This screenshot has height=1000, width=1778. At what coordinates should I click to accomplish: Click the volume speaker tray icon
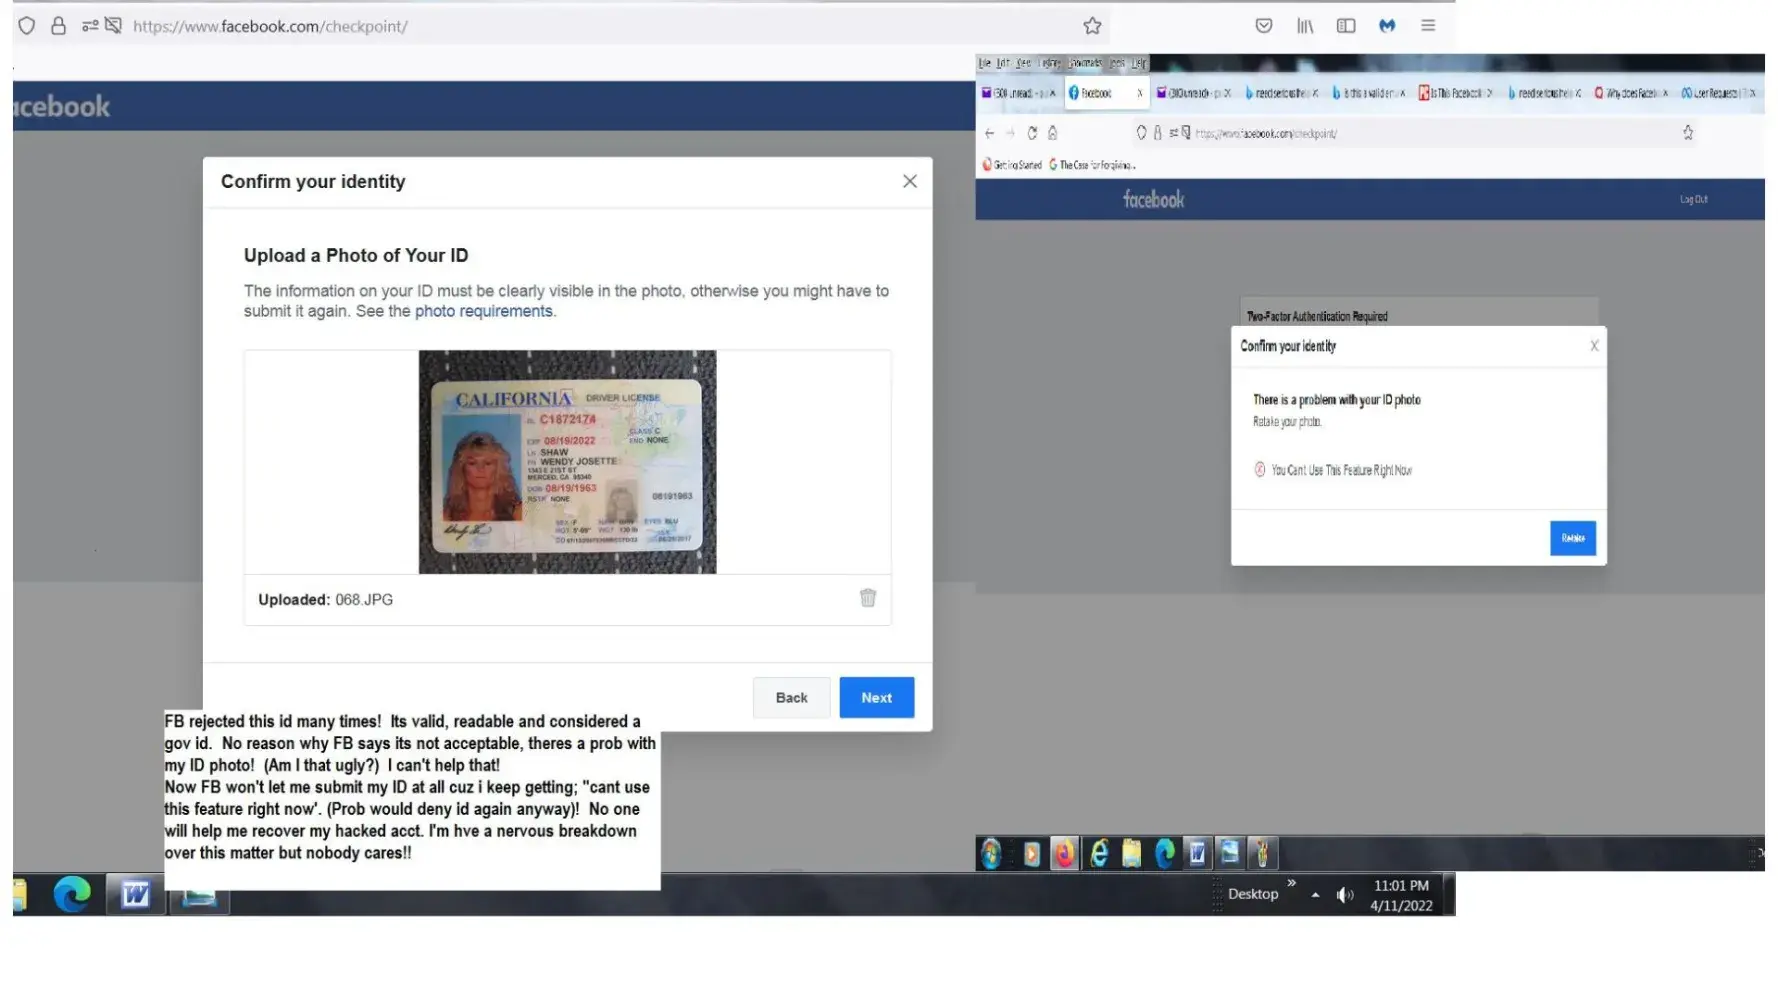1345,895
